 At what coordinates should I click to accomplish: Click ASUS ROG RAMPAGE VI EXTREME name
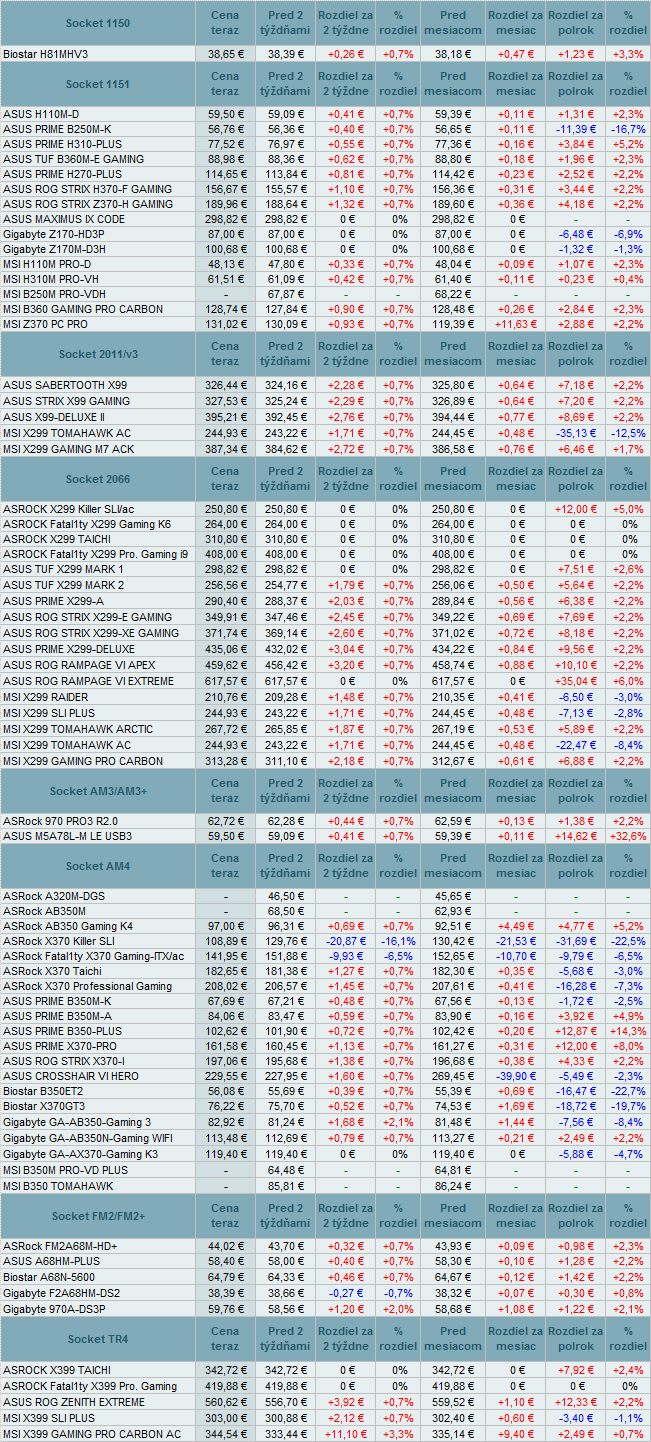[x=87, y=681]
